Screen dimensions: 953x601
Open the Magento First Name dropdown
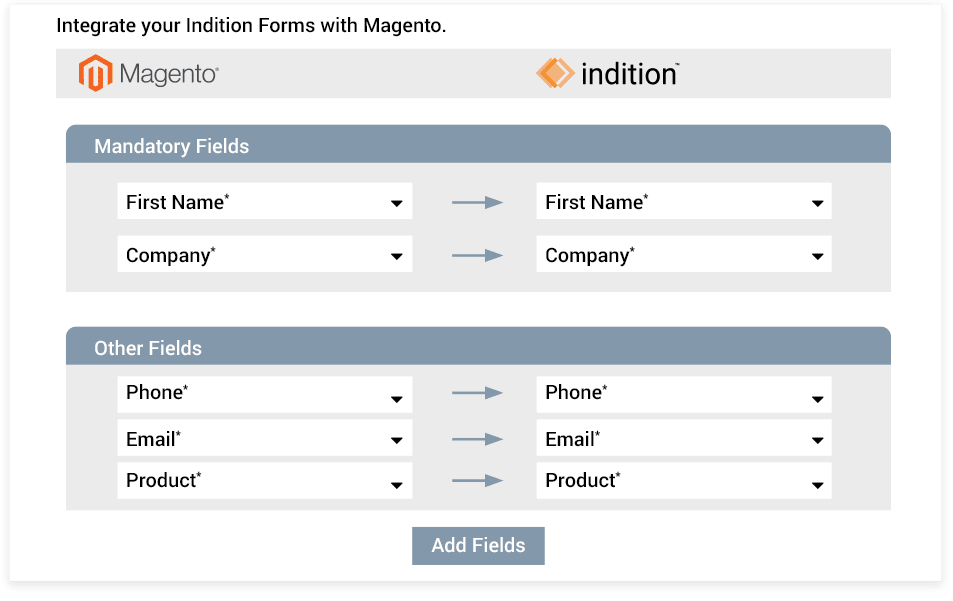click(x=265, y=201)
